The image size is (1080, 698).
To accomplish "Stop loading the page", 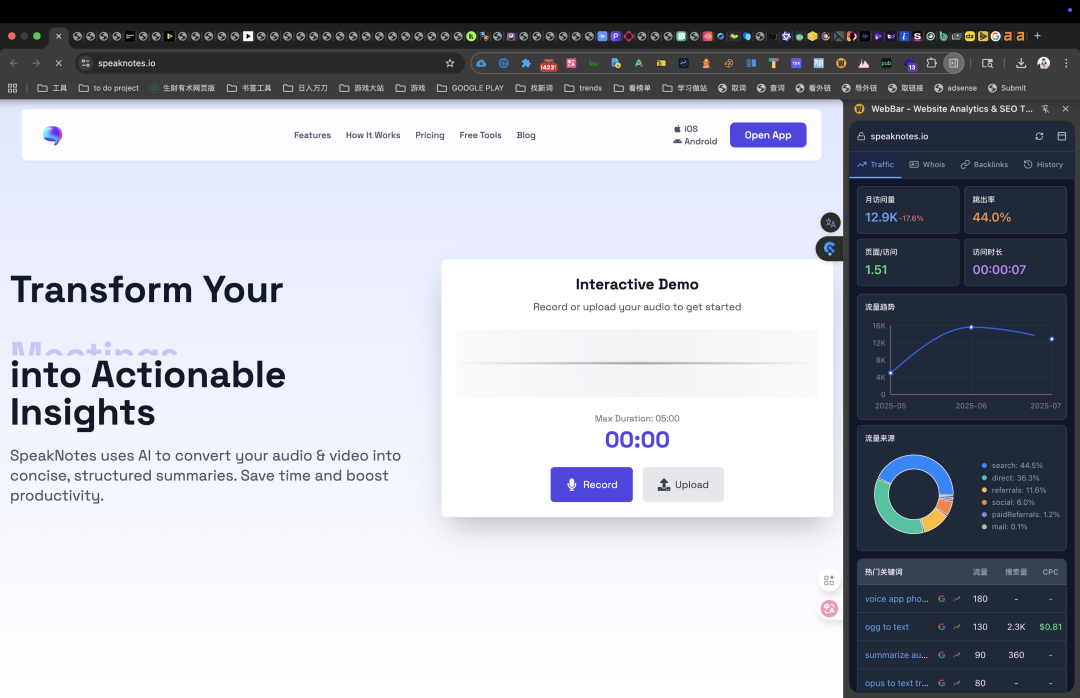I will pos(59,63).
